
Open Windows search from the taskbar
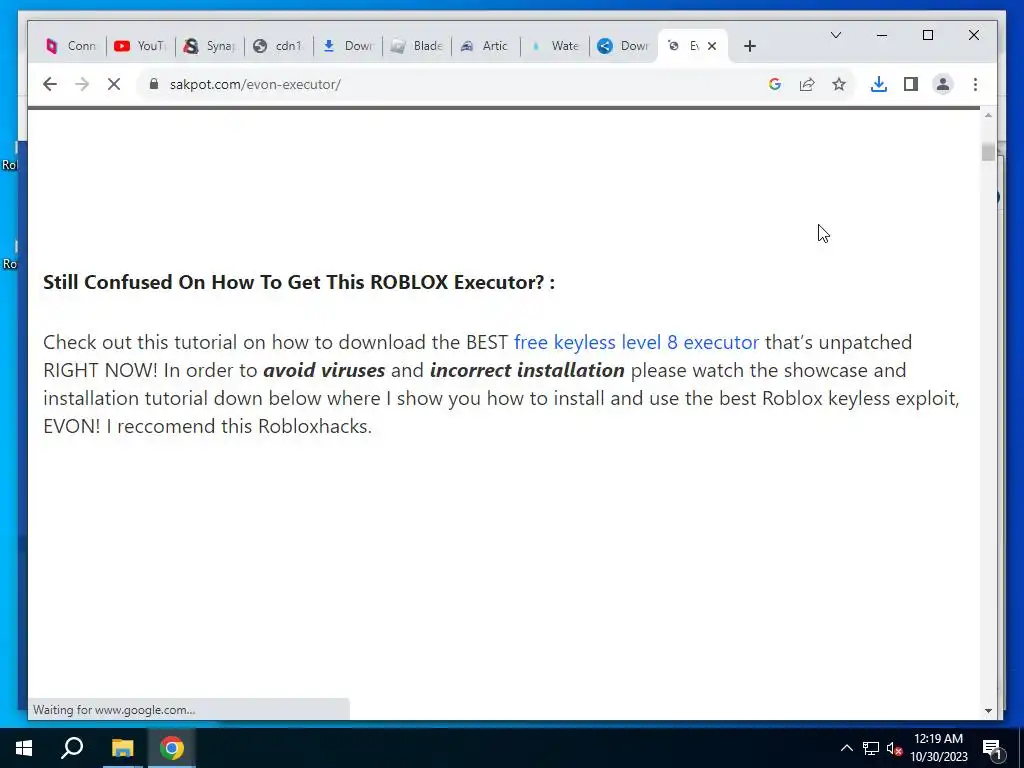pyautogui.click(x=72, y=748)
